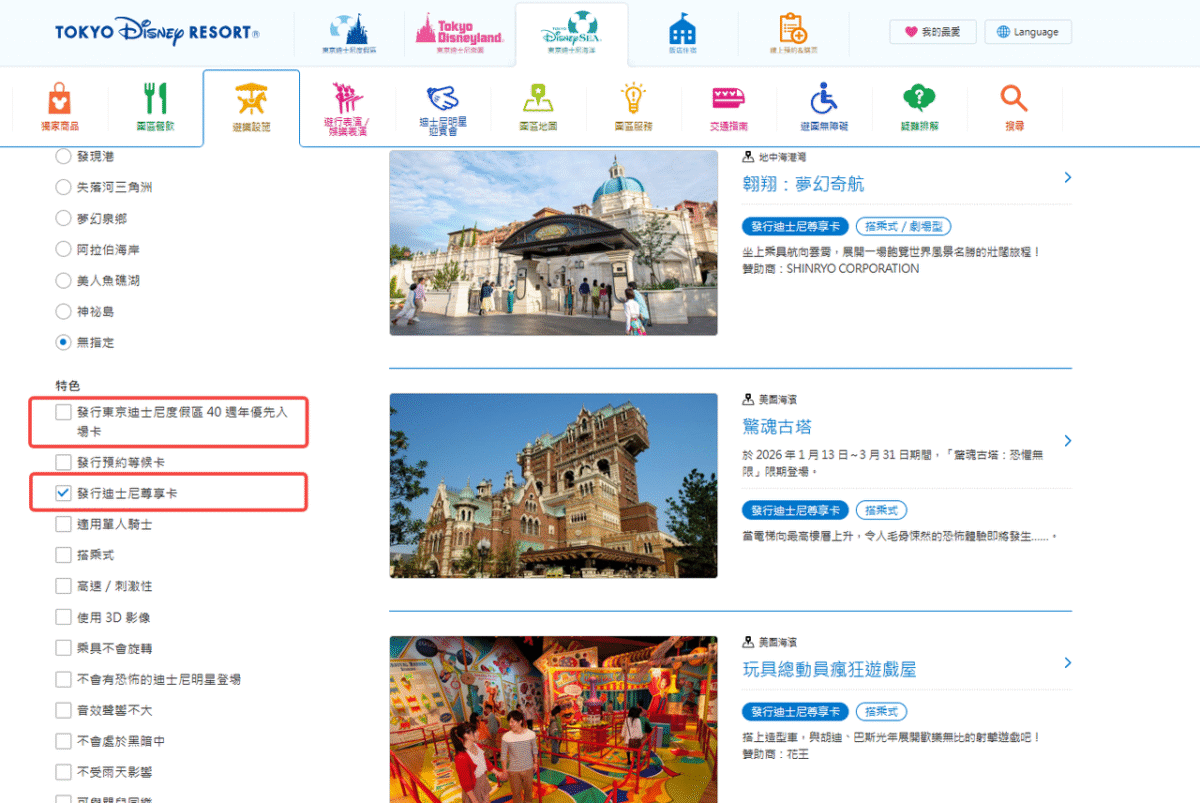The image size is (1200, 803).
Task: Open the 搜尋 magnifying glass icon
Action: tap(1014, 100)
